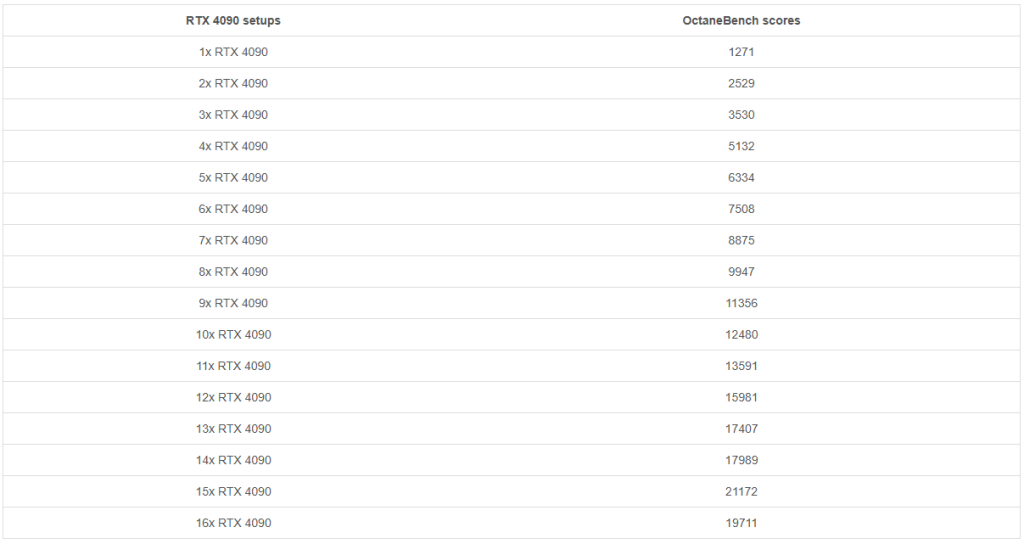This screenshot has height=544, width=1024.
Task: Select the "4x RTX 4090" cell
Action: pos(233,146)
